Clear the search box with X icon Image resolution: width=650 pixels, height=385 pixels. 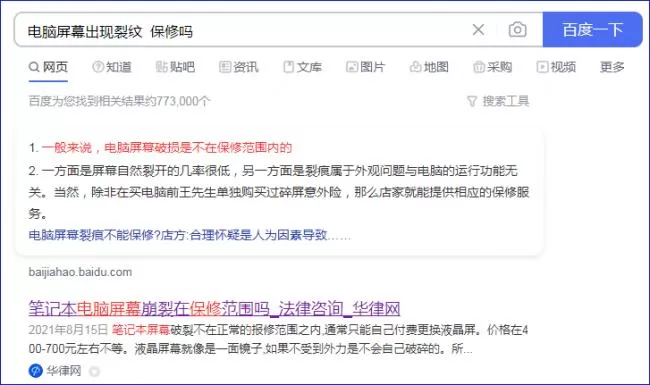pyautogui.click(x=478, y=30)
